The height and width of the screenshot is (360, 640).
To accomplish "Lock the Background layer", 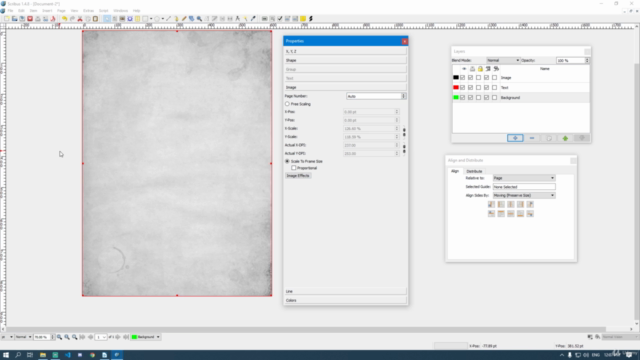I will coord(478,98).
